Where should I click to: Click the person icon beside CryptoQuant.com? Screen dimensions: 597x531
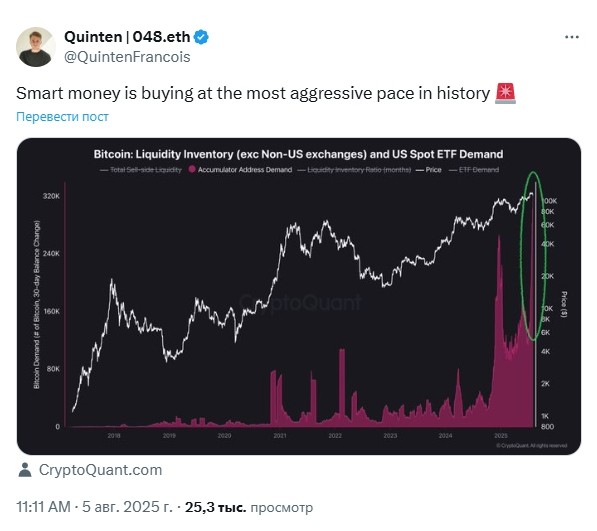[25, 470]
